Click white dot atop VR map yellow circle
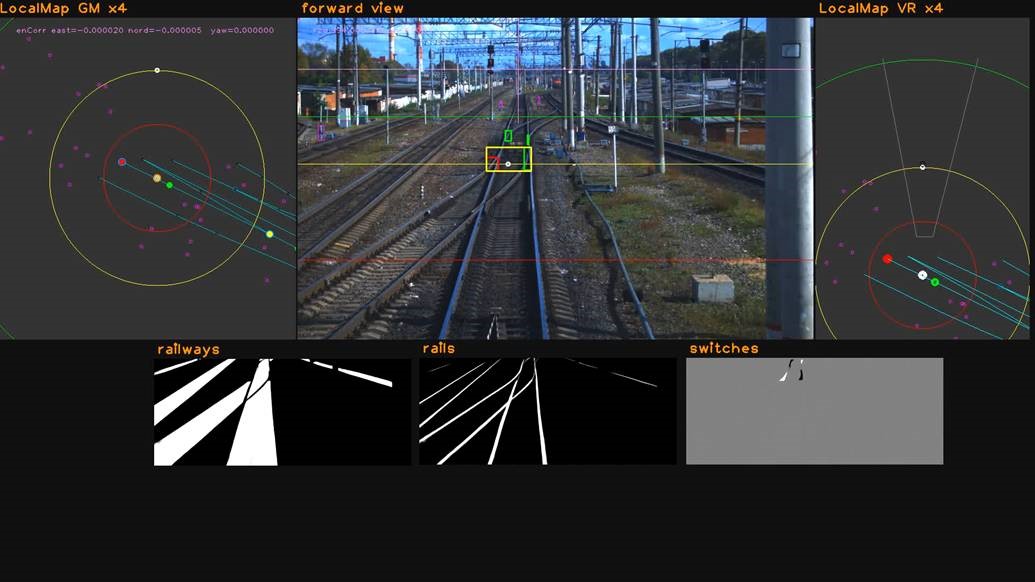Screen dimensions: 1035x582 [x=923, y=167]
